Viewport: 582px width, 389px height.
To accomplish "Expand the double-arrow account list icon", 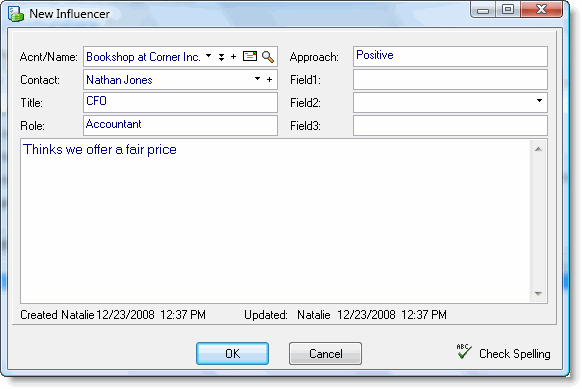I will point(221,57).
